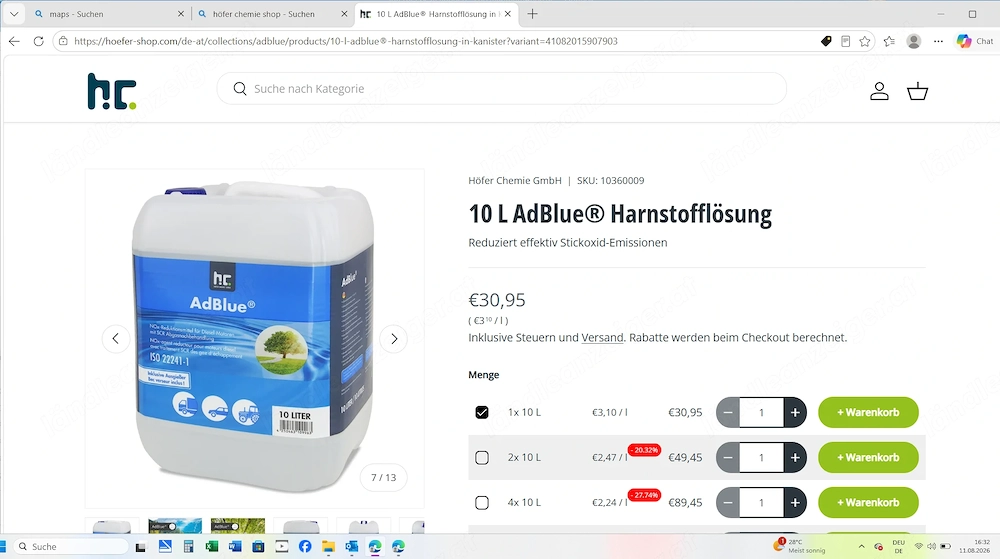Click the Höfer Chemie GmbH vendor name
The width and height of the screenshot is (1000, 559).
tap(515, 180)
